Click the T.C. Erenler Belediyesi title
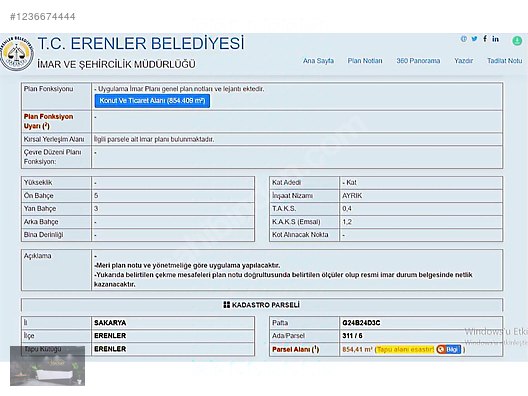528x396 pixels. (x=141, y=43)
